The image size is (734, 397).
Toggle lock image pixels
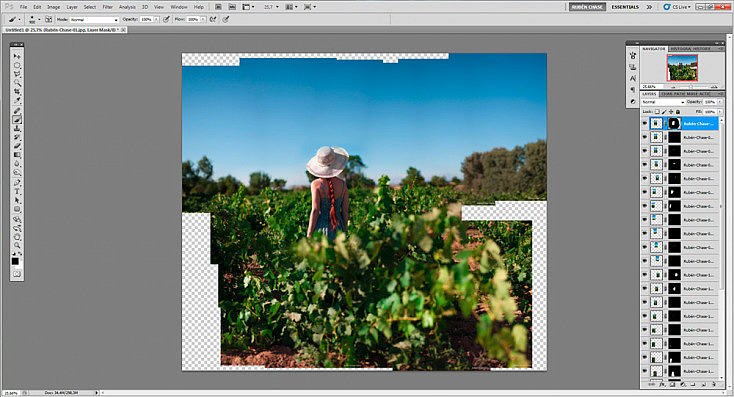point(664,112)
